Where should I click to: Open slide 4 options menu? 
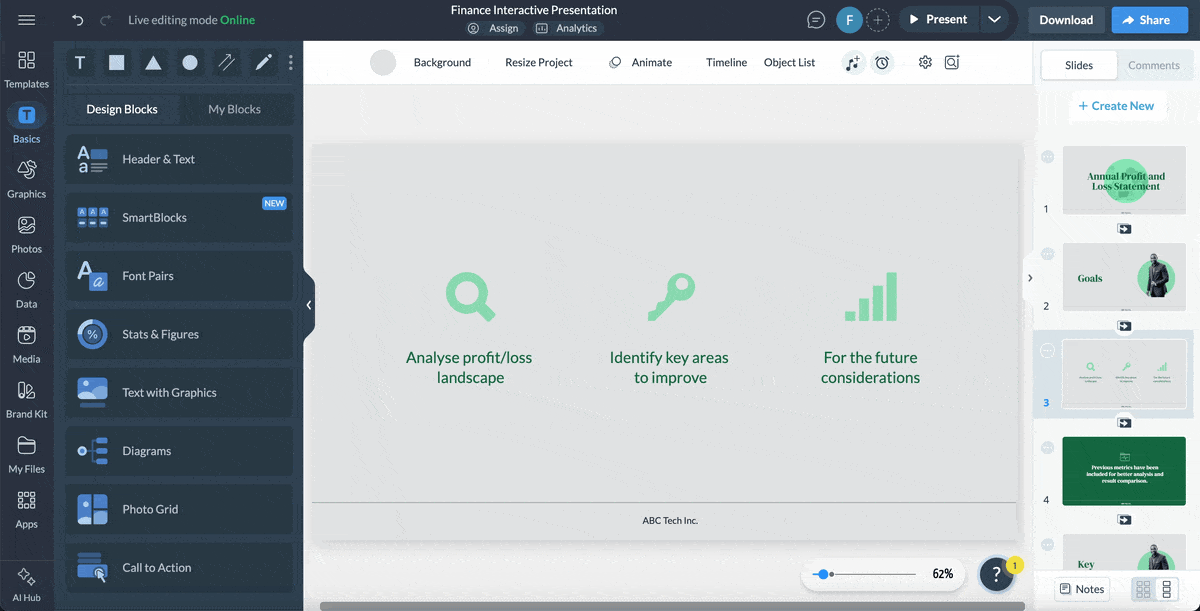pos(1047,447)
